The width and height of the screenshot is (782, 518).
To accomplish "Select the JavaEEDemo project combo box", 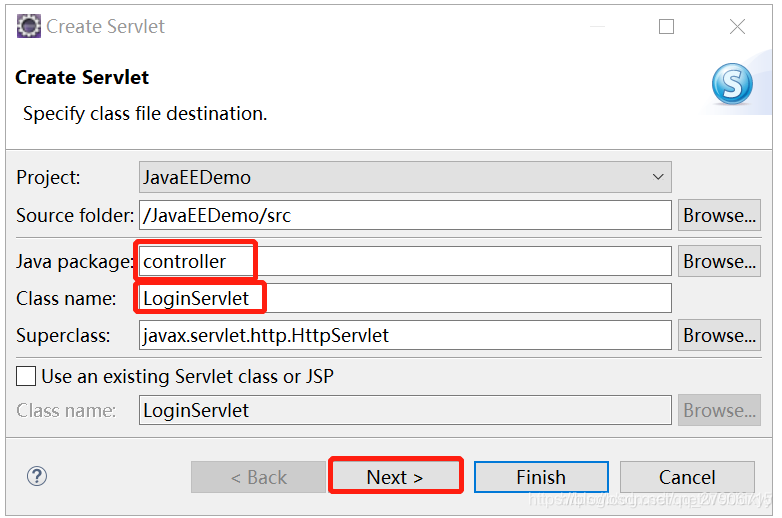I will pos(405,177).
